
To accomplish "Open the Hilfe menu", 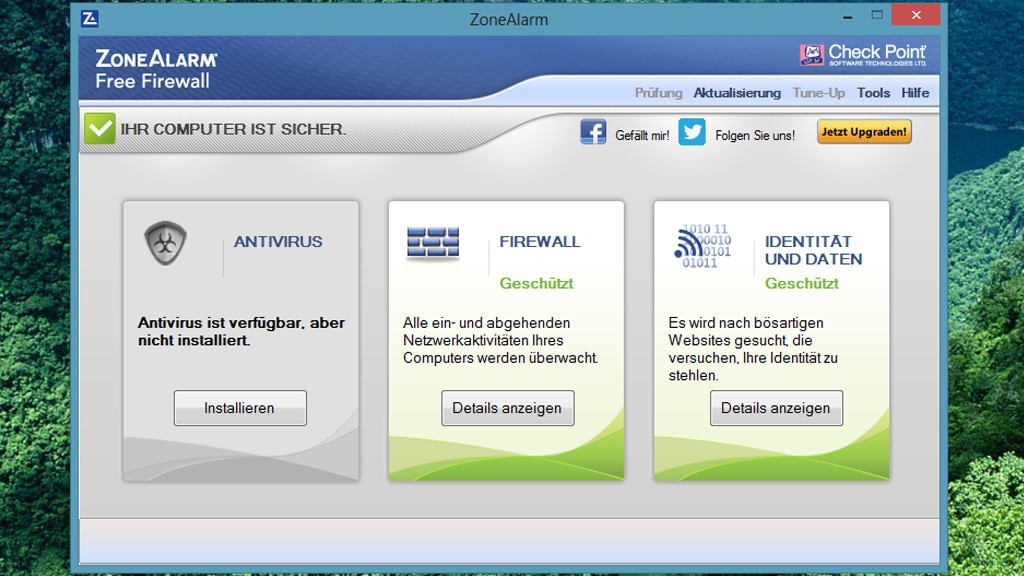I will point(915,93).
